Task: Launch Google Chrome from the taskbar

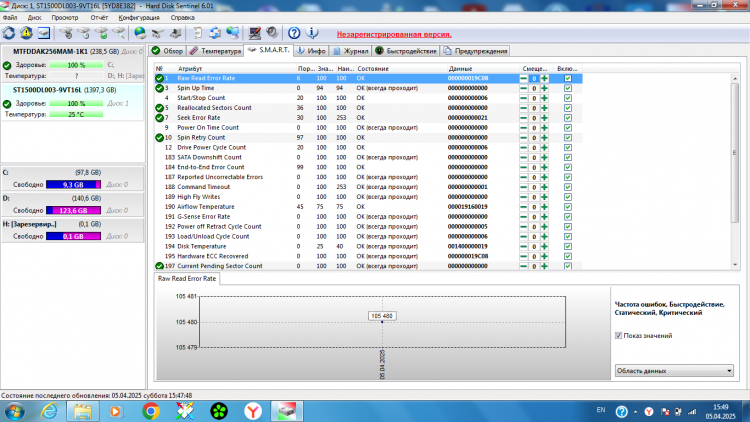Action: click(151, 411)
